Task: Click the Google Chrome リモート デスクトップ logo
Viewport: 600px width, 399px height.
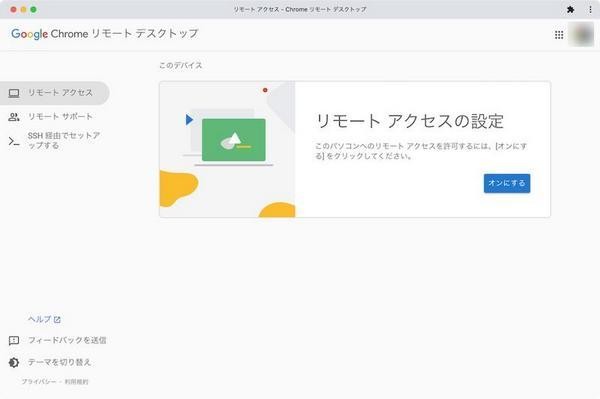Action: [104, 34]
